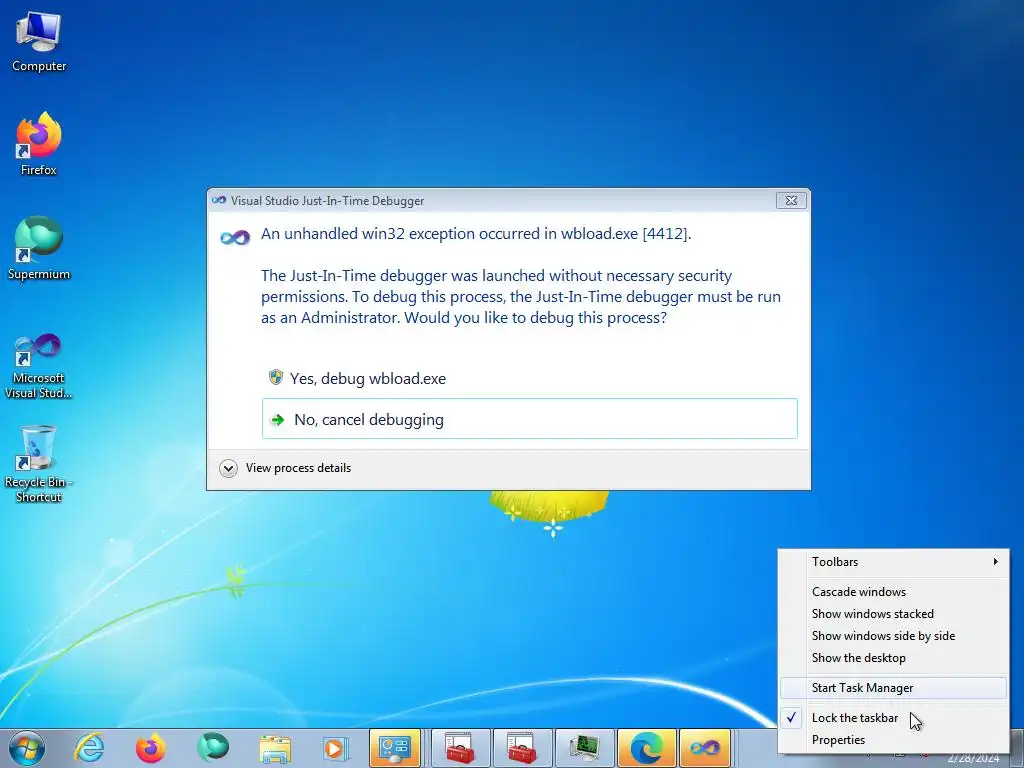Select the Microsoft Visual Studio desktop shortcut
This screenshot has height=768, width=1024.
[x=39, y=366]
